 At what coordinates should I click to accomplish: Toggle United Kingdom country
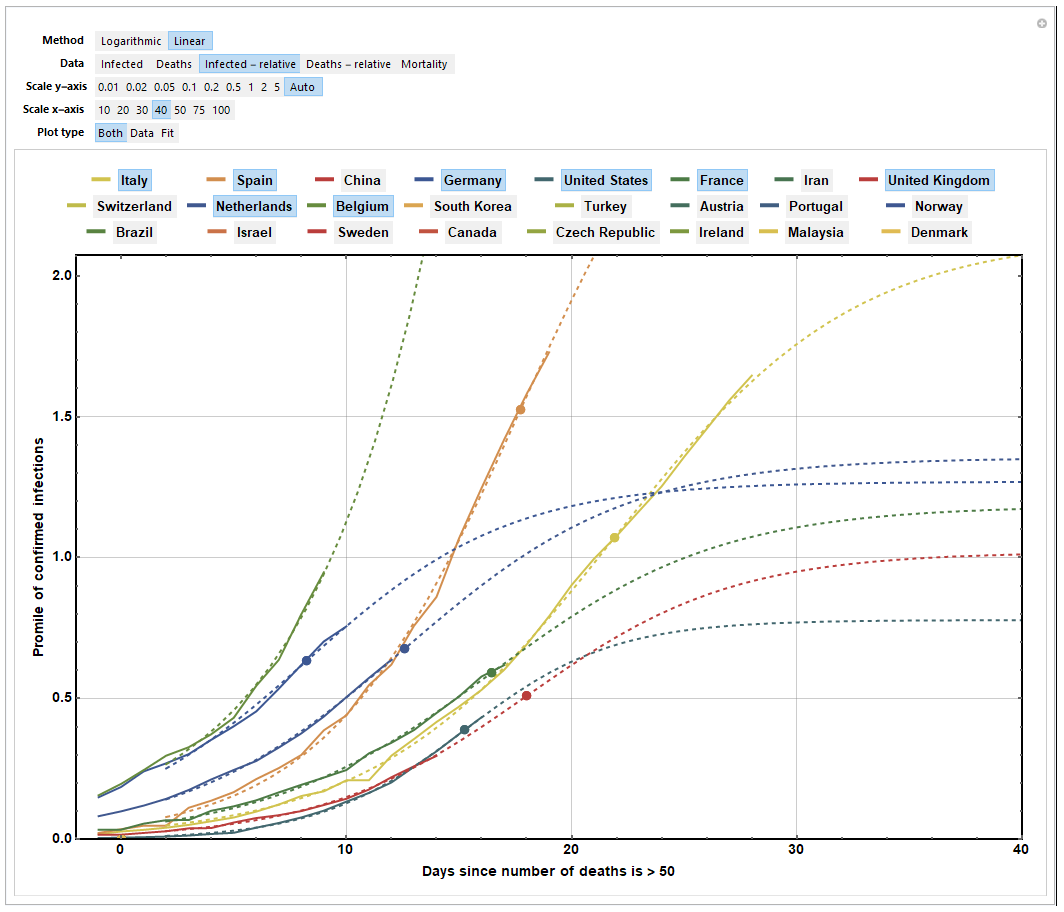click(x=939, y=180)
